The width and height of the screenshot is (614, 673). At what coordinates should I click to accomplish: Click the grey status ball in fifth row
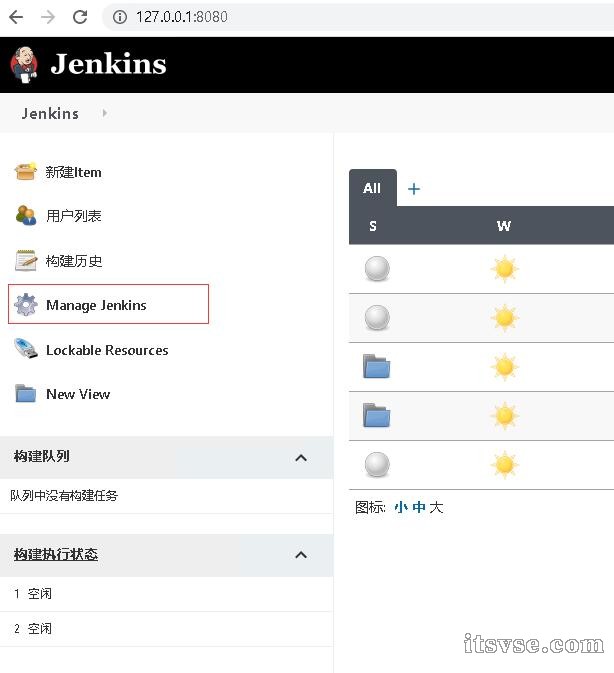pos(377,464)
